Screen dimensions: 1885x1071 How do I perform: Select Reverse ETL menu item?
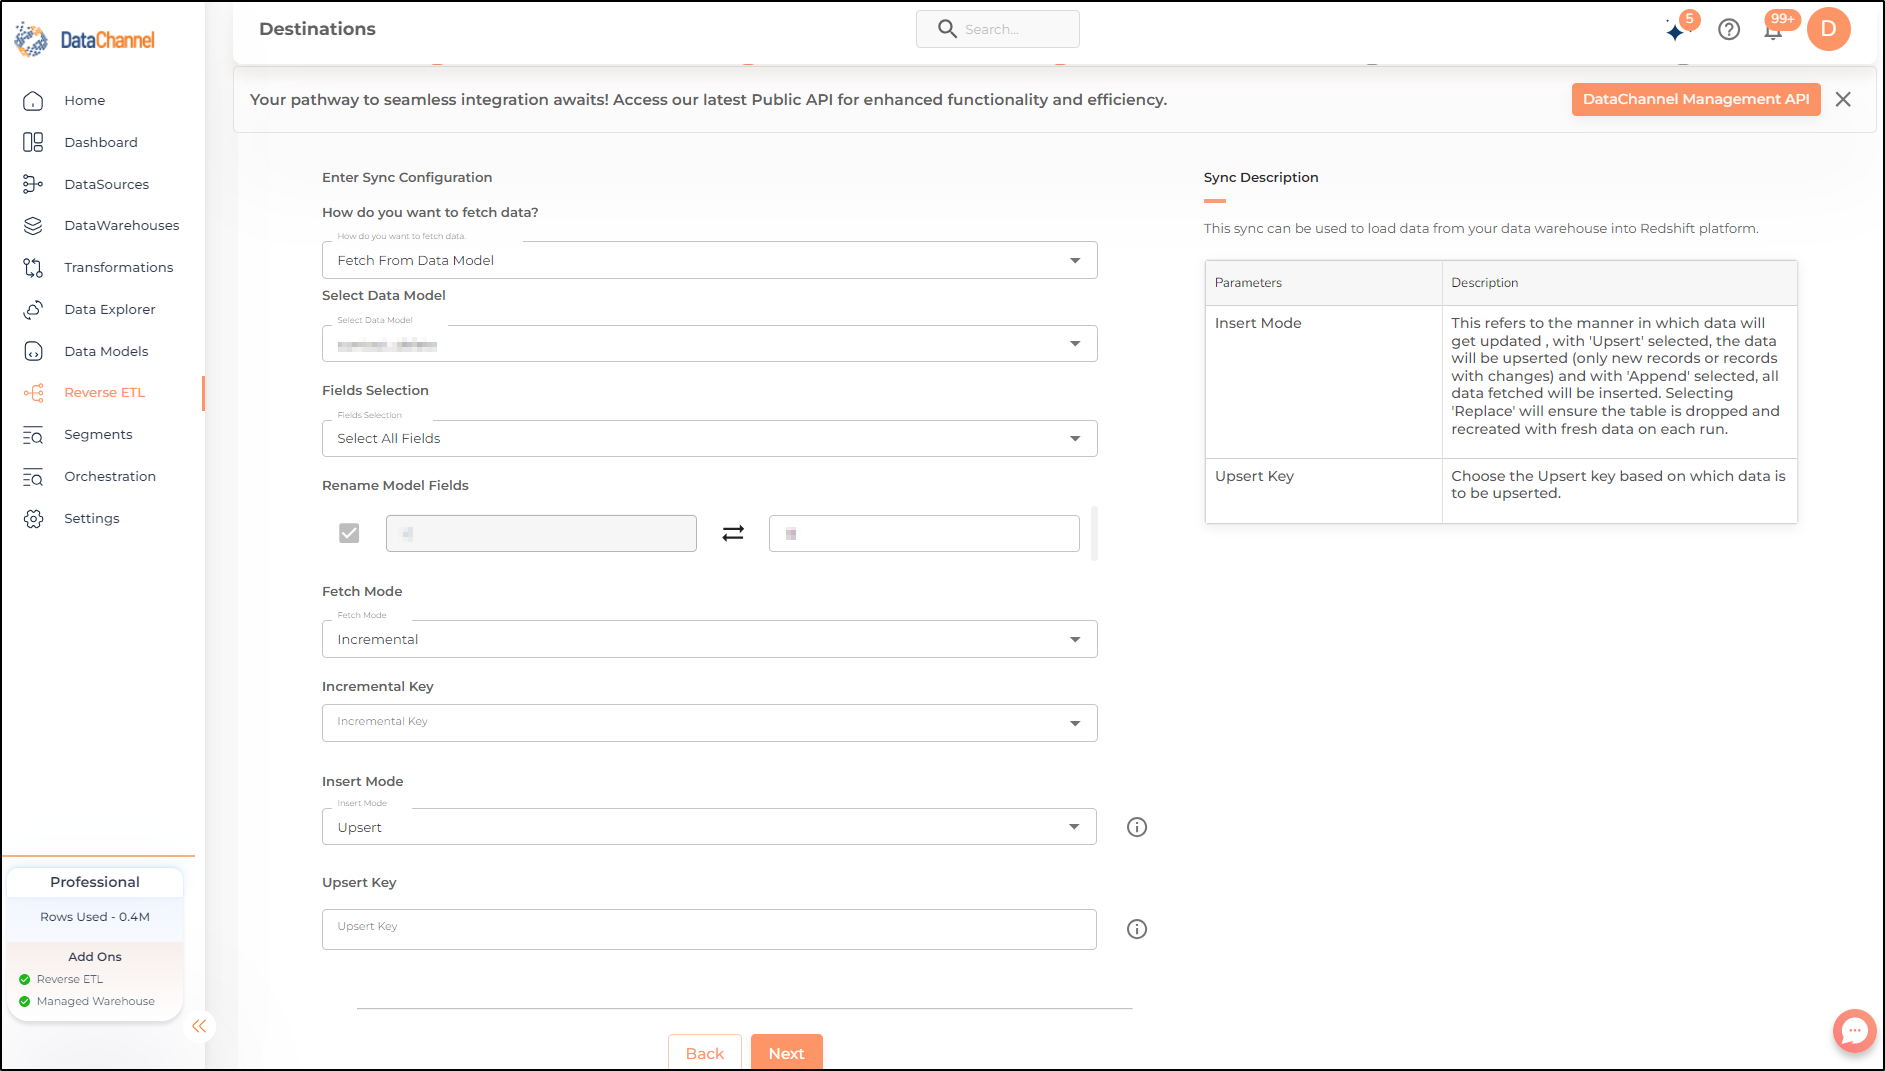[105, 393]
